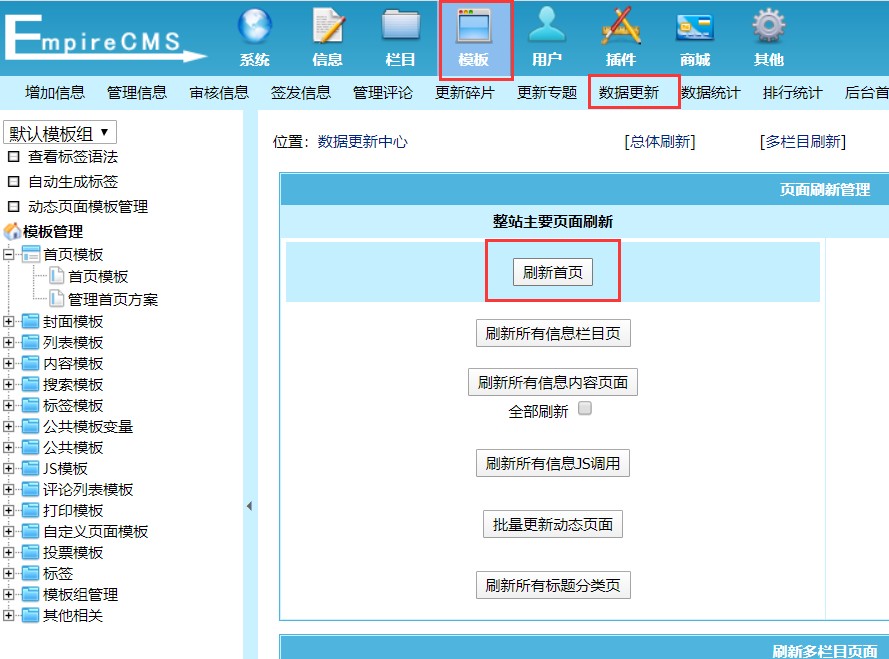Enable the 全部刷新 checkbox
The width and height of the screenshot is (889, 659).
585,408
